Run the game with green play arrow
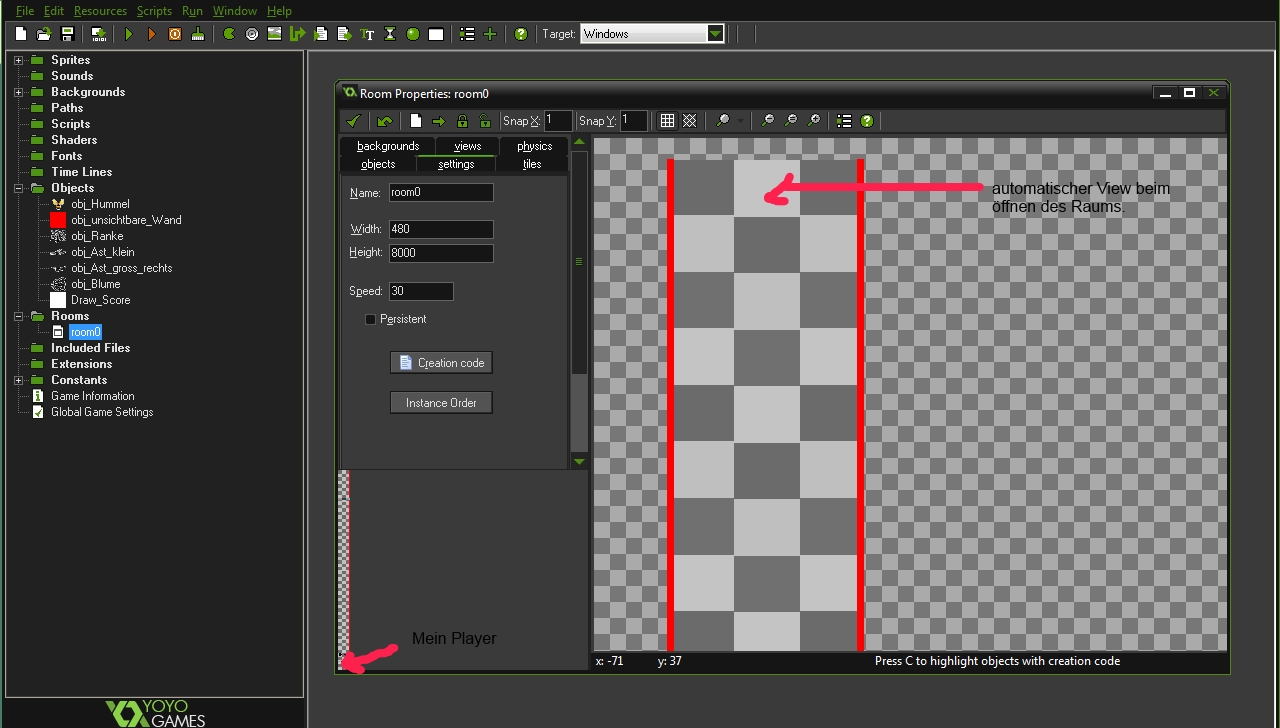Viewport: 1280px width, 728px height. point(128,34)
